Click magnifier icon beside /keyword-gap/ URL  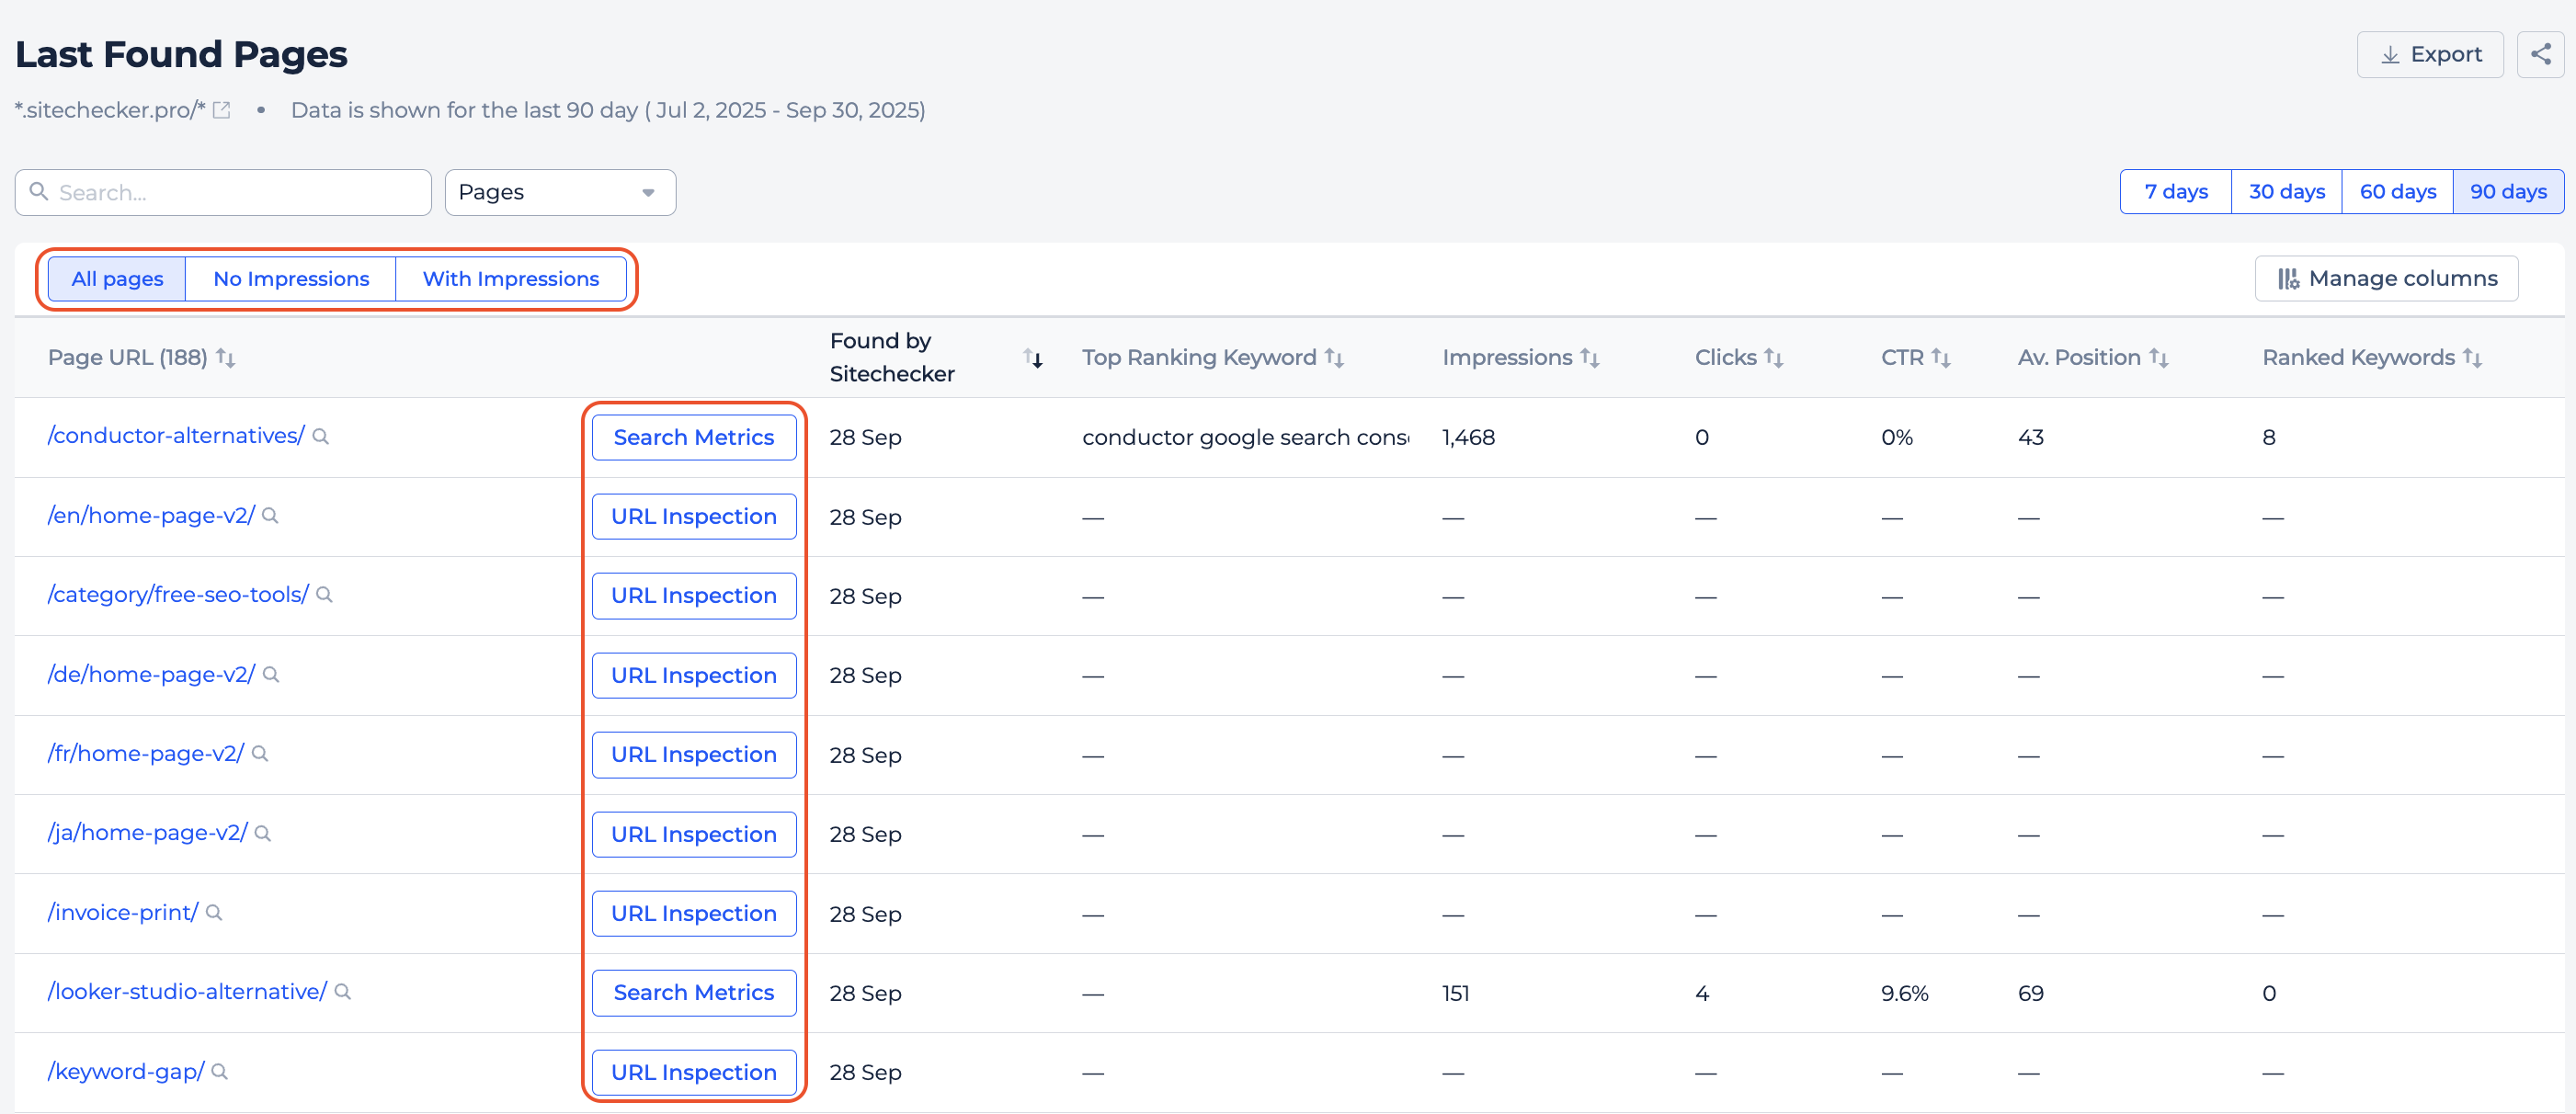220,1072
